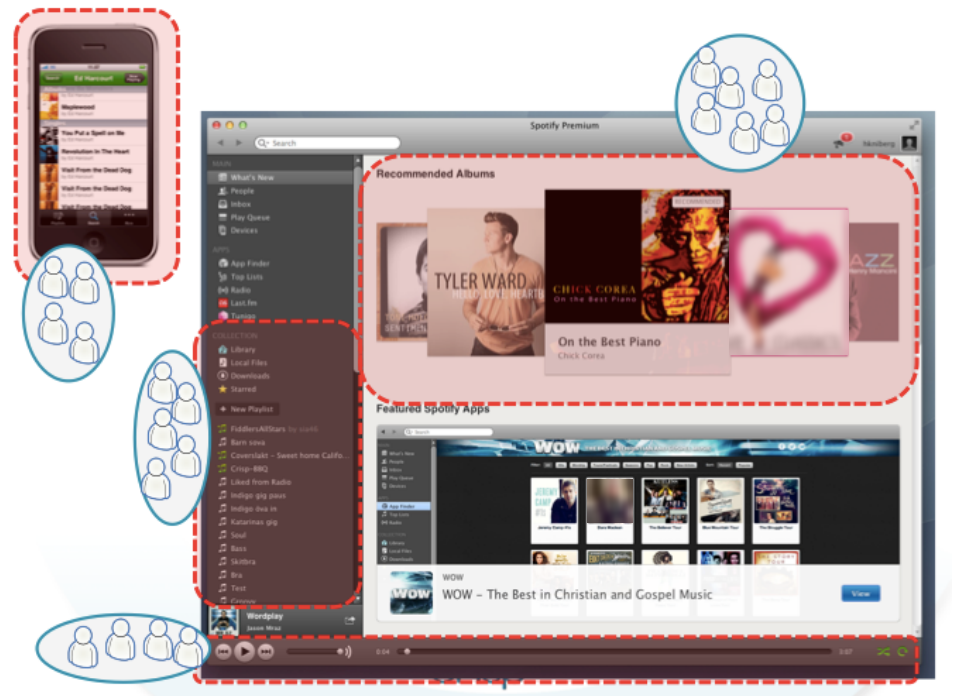Screen dimensions: 967x696
Task: Select the Chick Corea album cover
Action: (638, 256)
